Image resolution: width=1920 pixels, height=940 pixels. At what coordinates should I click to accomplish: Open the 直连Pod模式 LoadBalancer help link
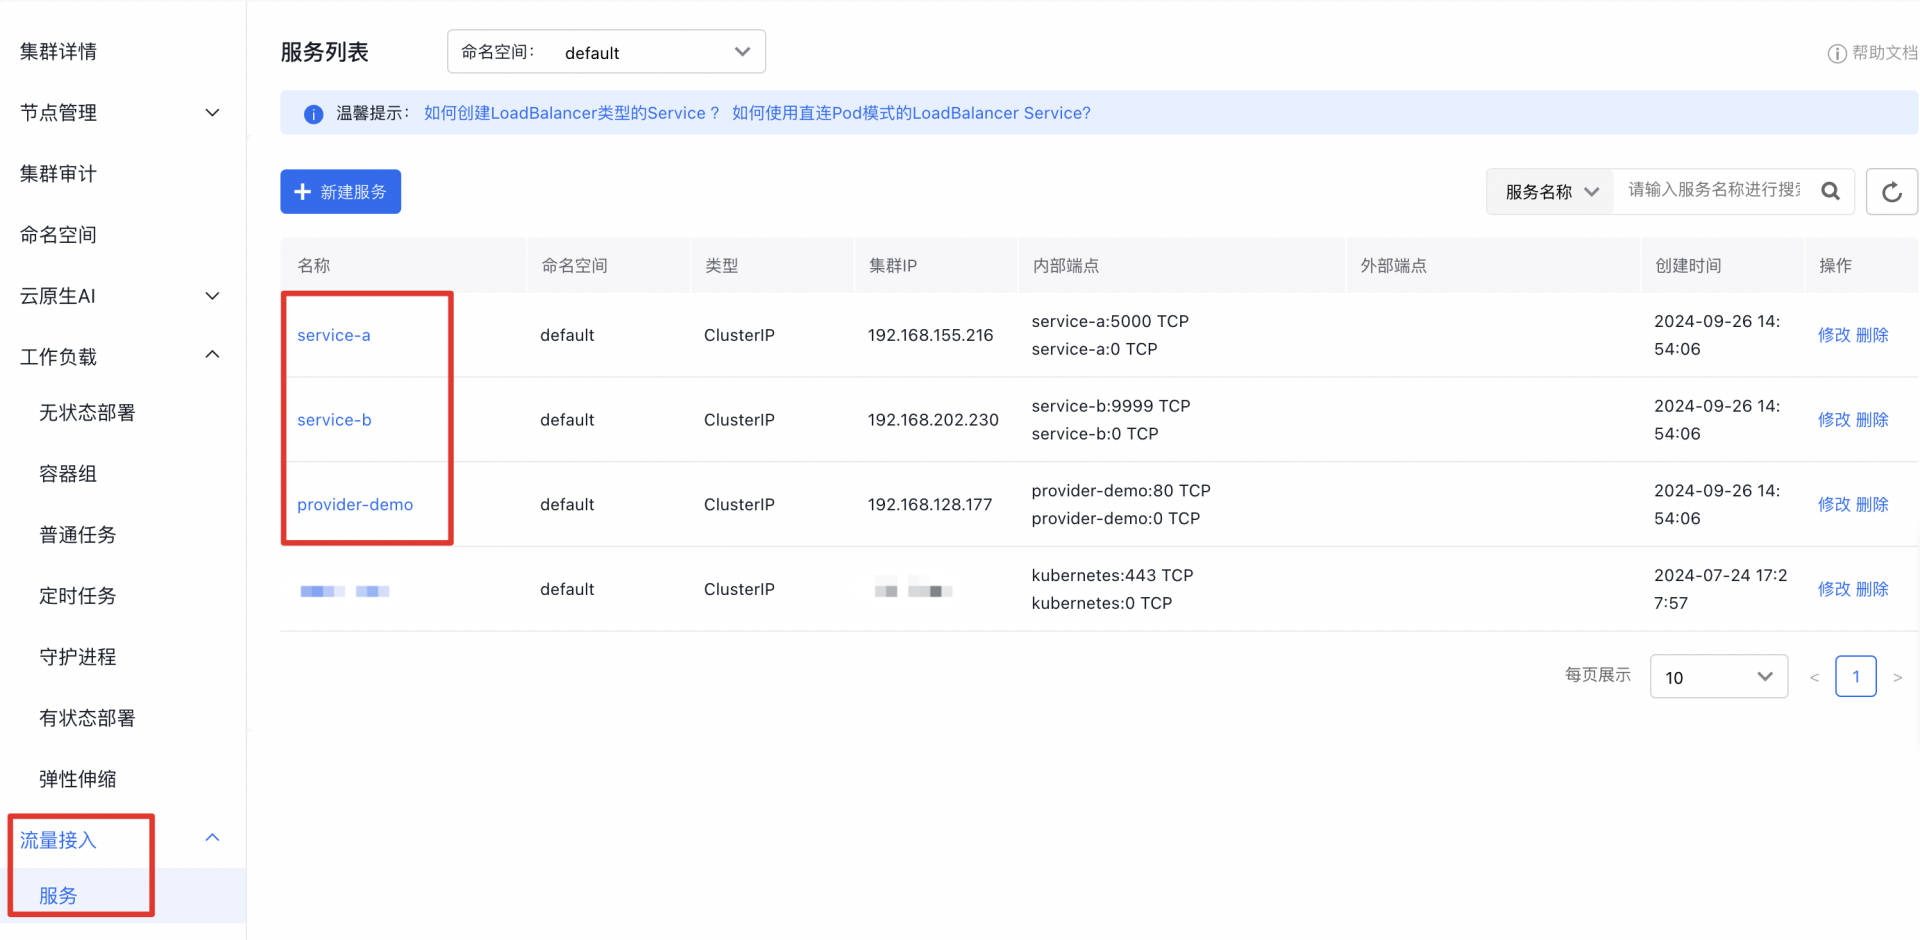pyautogui.click(x=911, y=113)
